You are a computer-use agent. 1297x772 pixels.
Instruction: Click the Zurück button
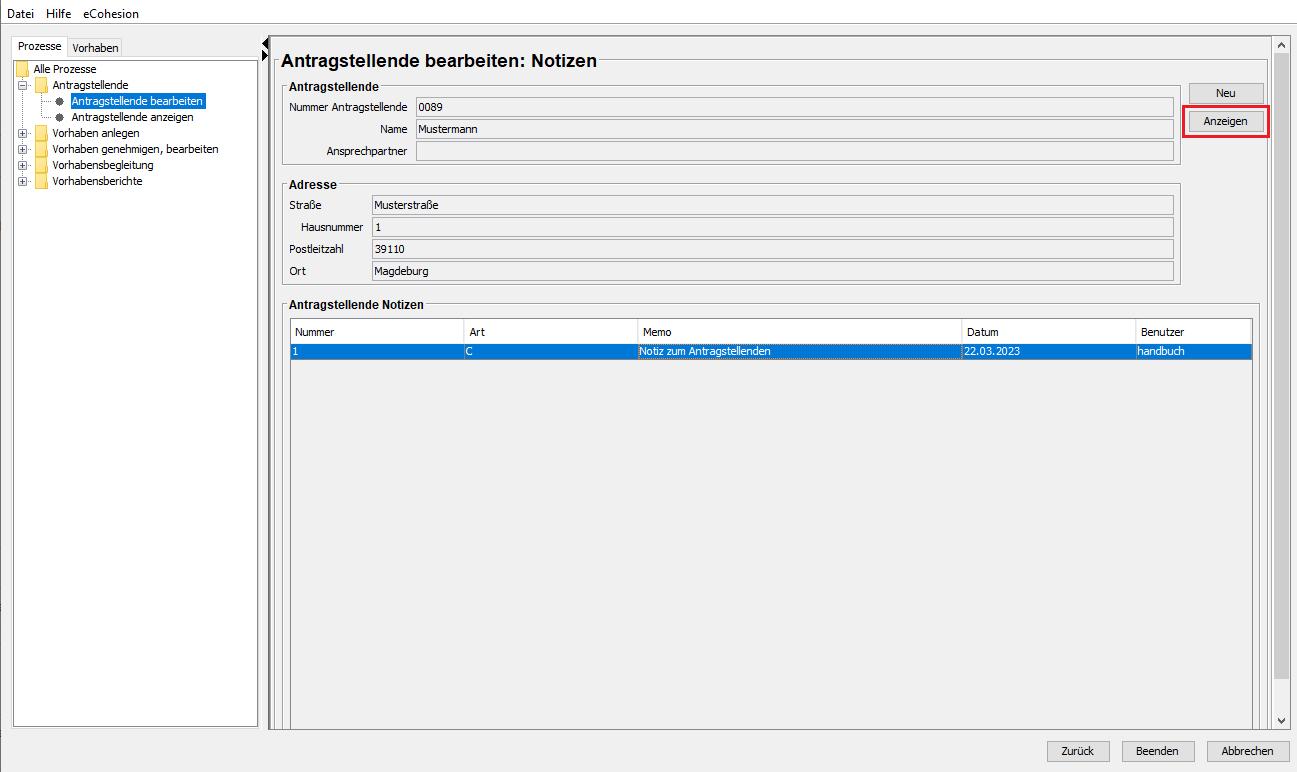pyautogui.click(x=1078, y=751)
